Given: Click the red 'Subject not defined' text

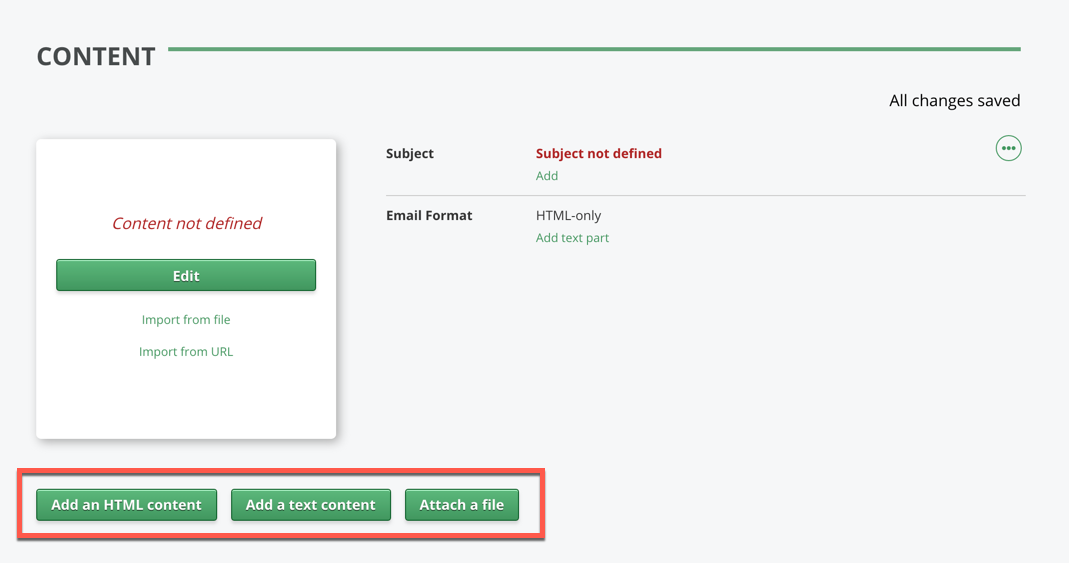Looking at the screenshot, I should pos(599,154).
